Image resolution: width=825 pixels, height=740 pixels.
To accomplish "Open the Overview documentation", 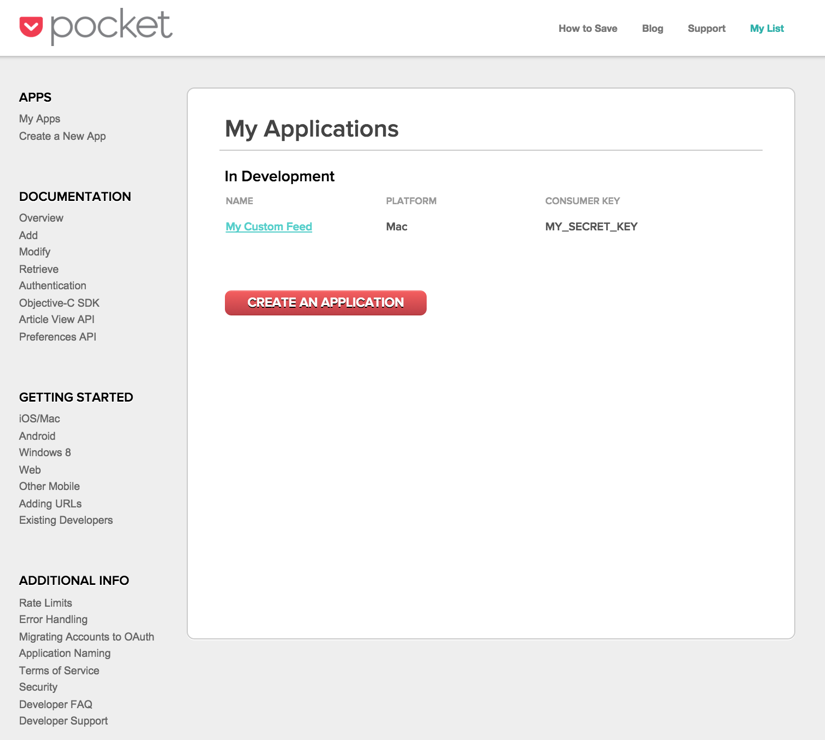I will pos(41,218).
